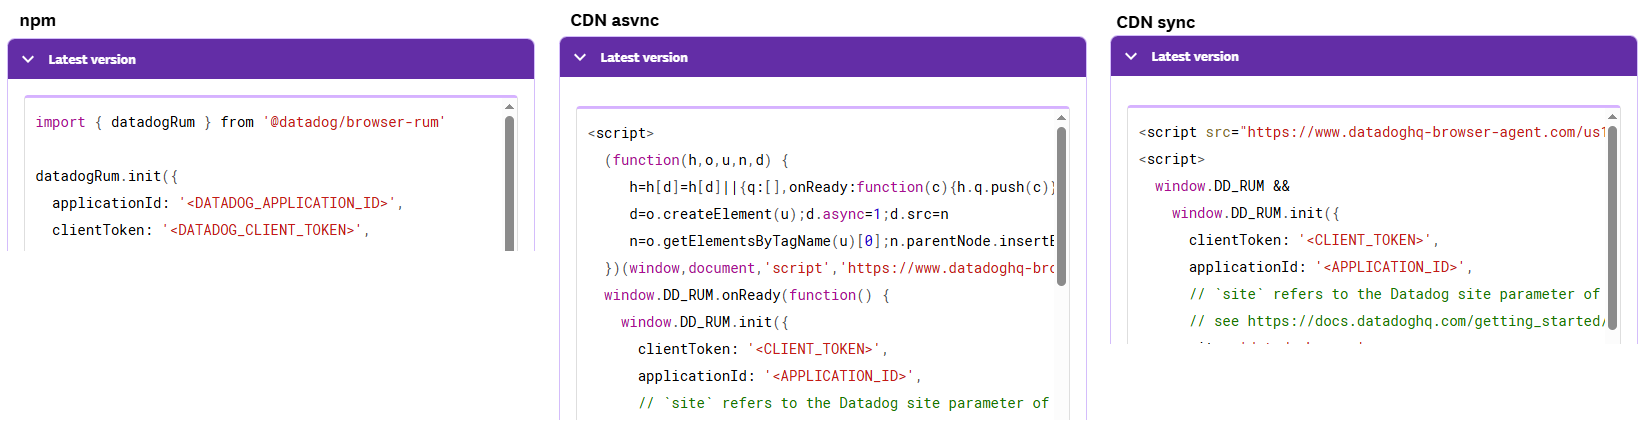Click the CDN sync code block scroll-up arrow
1641x422 pixels.
coord(1612,116)
